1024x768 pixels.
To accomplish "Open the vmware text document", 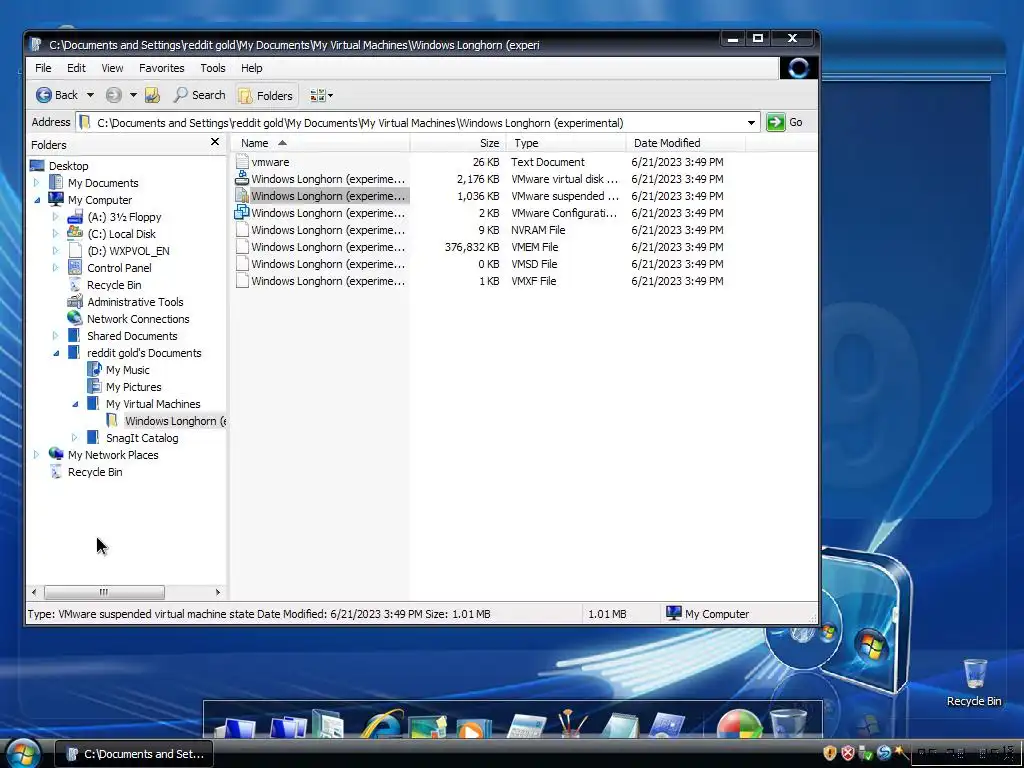I will click(x=270, y=162).
